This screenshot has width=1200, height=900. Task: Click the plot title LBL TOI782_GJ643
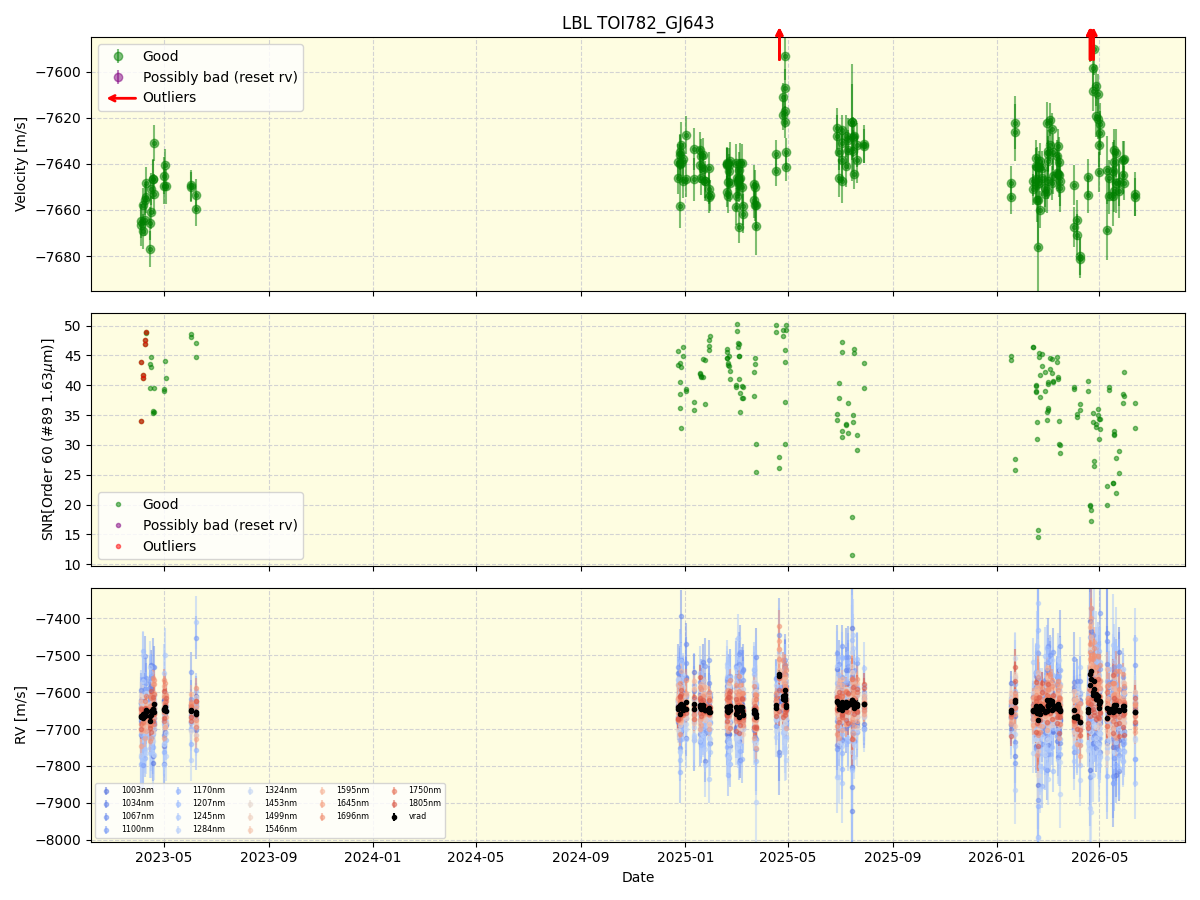point(638,23)
